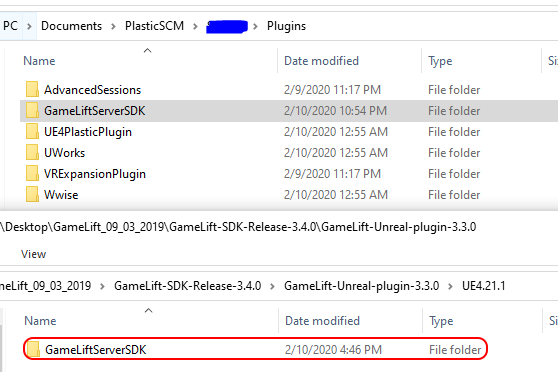Click the UE4.21.1 breadcrumb segment
The image size is (558, 372).
(x=484, y=286)
